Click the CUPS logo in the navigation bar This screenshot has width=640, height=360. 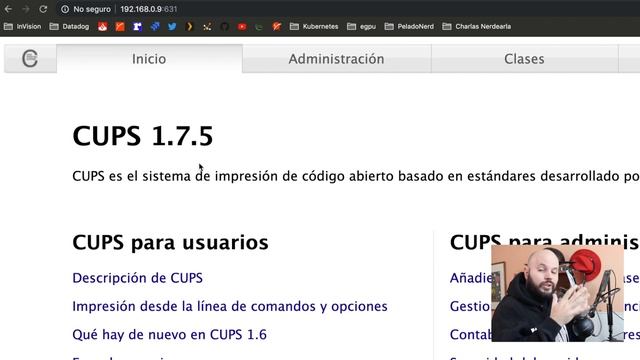pyautogui.click(x=30, y=59)
